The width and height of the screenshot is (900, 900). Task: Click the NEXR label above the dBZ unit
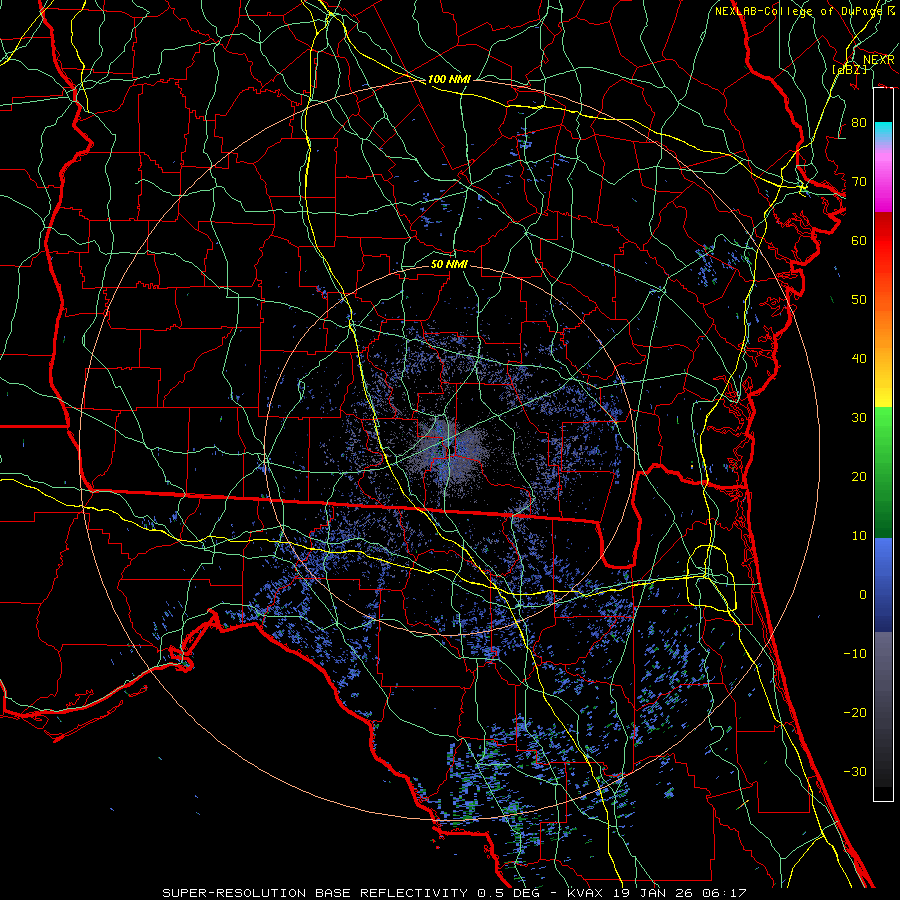[878, 60]
